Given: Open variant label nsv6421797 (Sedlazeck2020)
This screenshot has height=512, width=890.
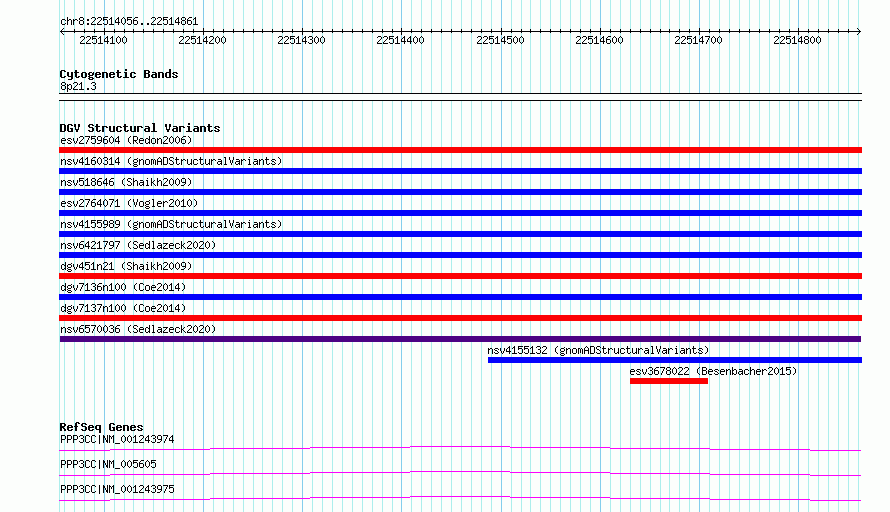Looking at the screenshot, I should (138, 245).
